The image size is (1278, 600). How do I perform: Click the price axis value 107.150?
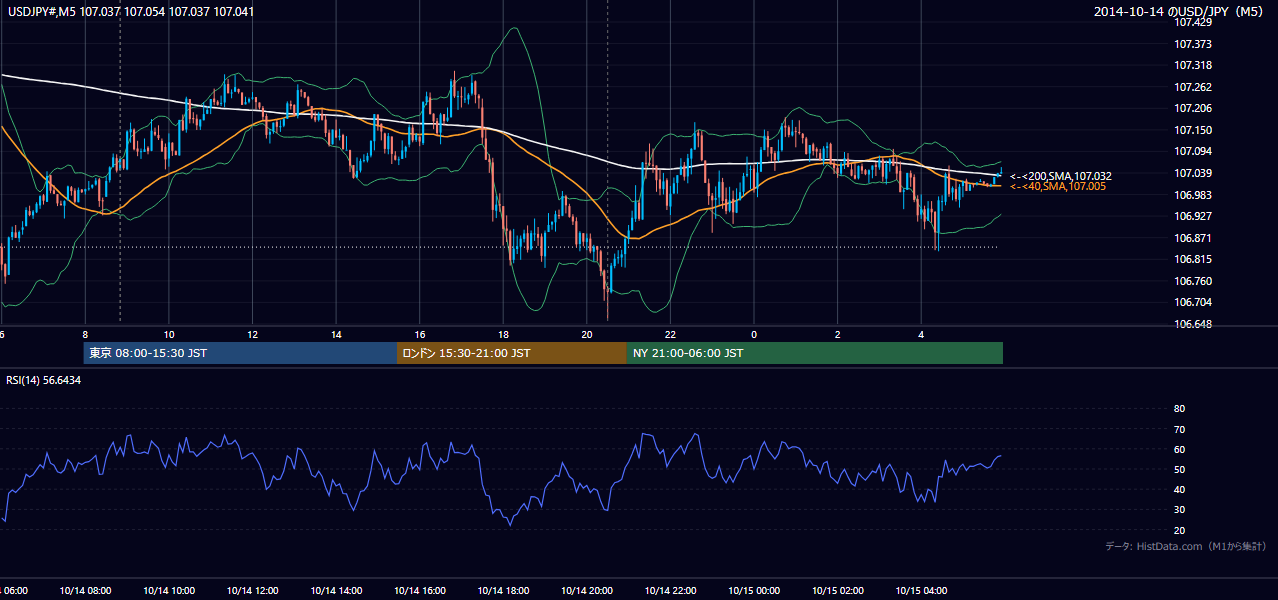pos(1193,130)
